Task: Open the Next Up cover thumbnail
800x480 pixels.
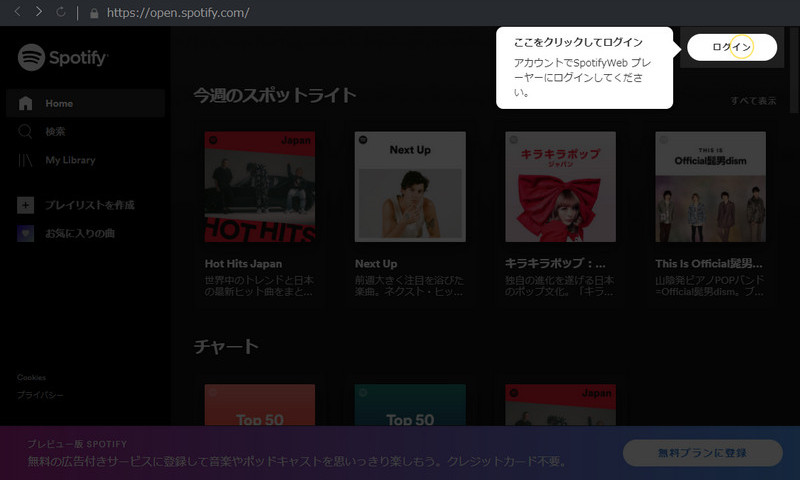Action: (410, 187)
